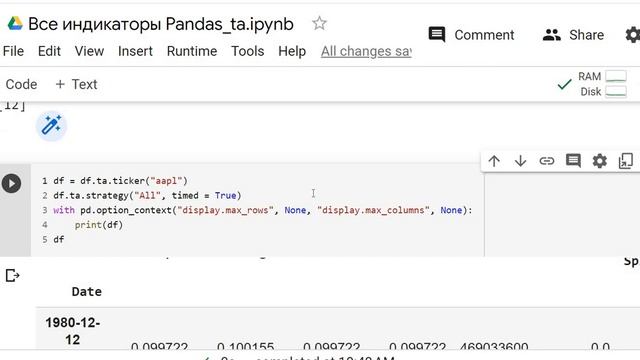Open the File menu
The image size is (640, 360).
tap(13, 51)
